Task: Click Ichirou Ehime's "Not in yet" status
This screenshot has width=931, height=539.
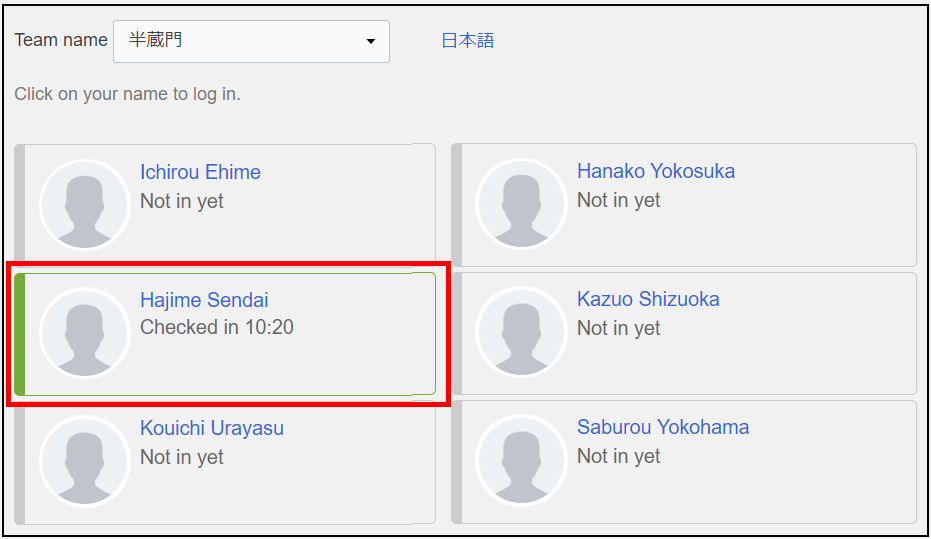Action: [182, 201]
